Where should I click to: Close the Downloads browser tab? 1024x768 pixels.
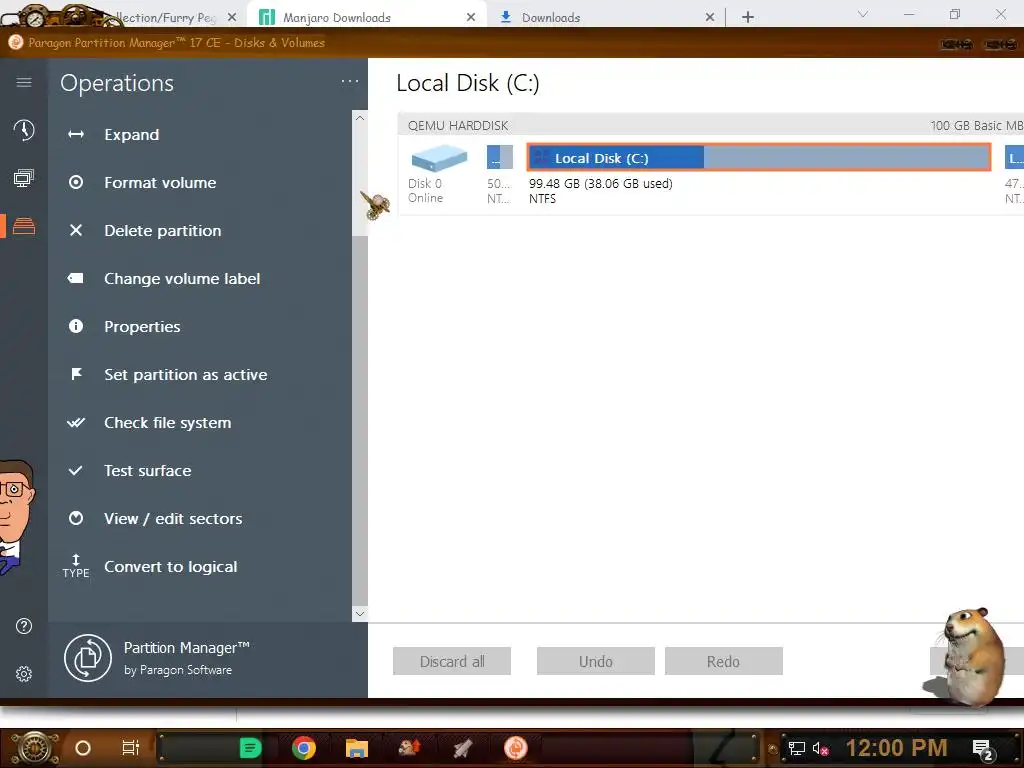(710, 18)
